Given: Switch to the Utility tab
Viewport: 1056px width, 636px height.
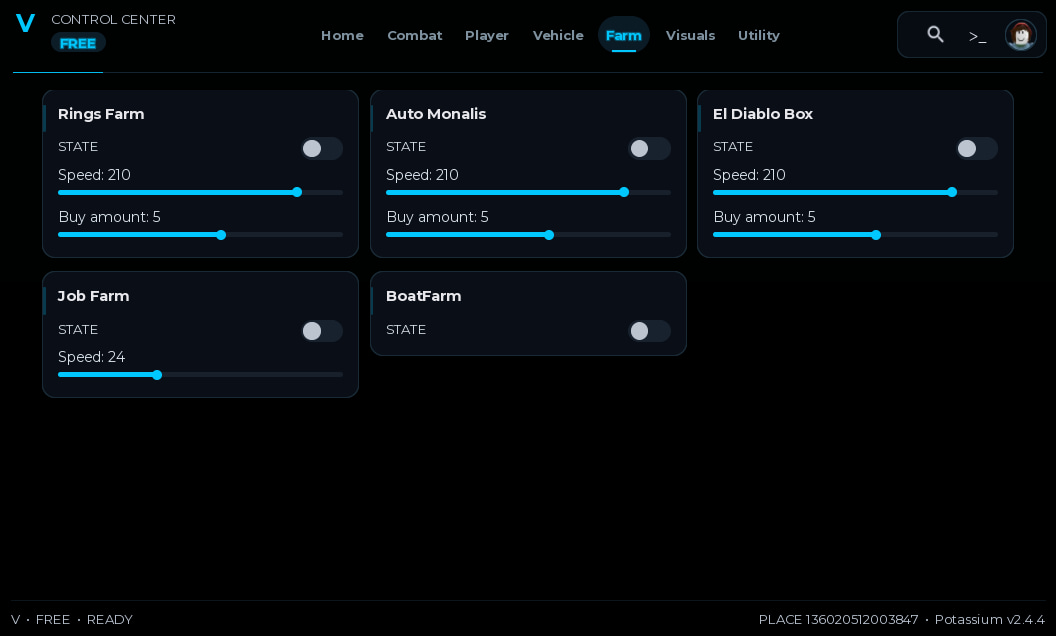Looking at the screenshot, I should click(759, 35).
